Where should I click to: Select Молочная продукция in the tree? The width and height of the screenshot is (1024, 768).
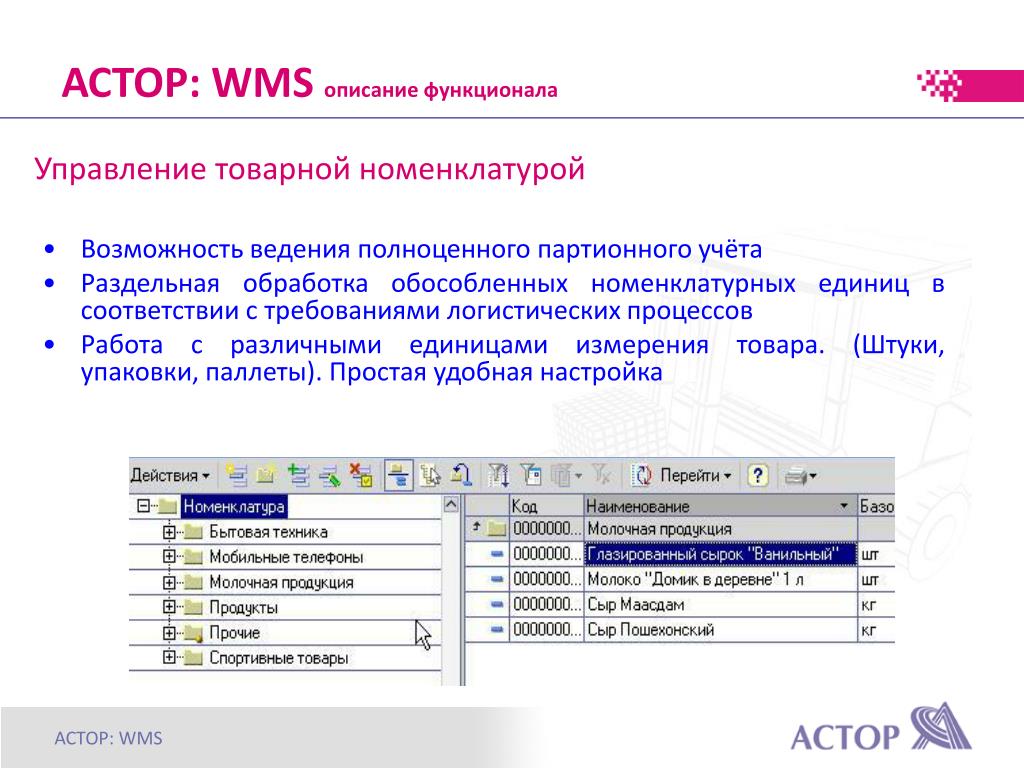[x=281, y=583]
